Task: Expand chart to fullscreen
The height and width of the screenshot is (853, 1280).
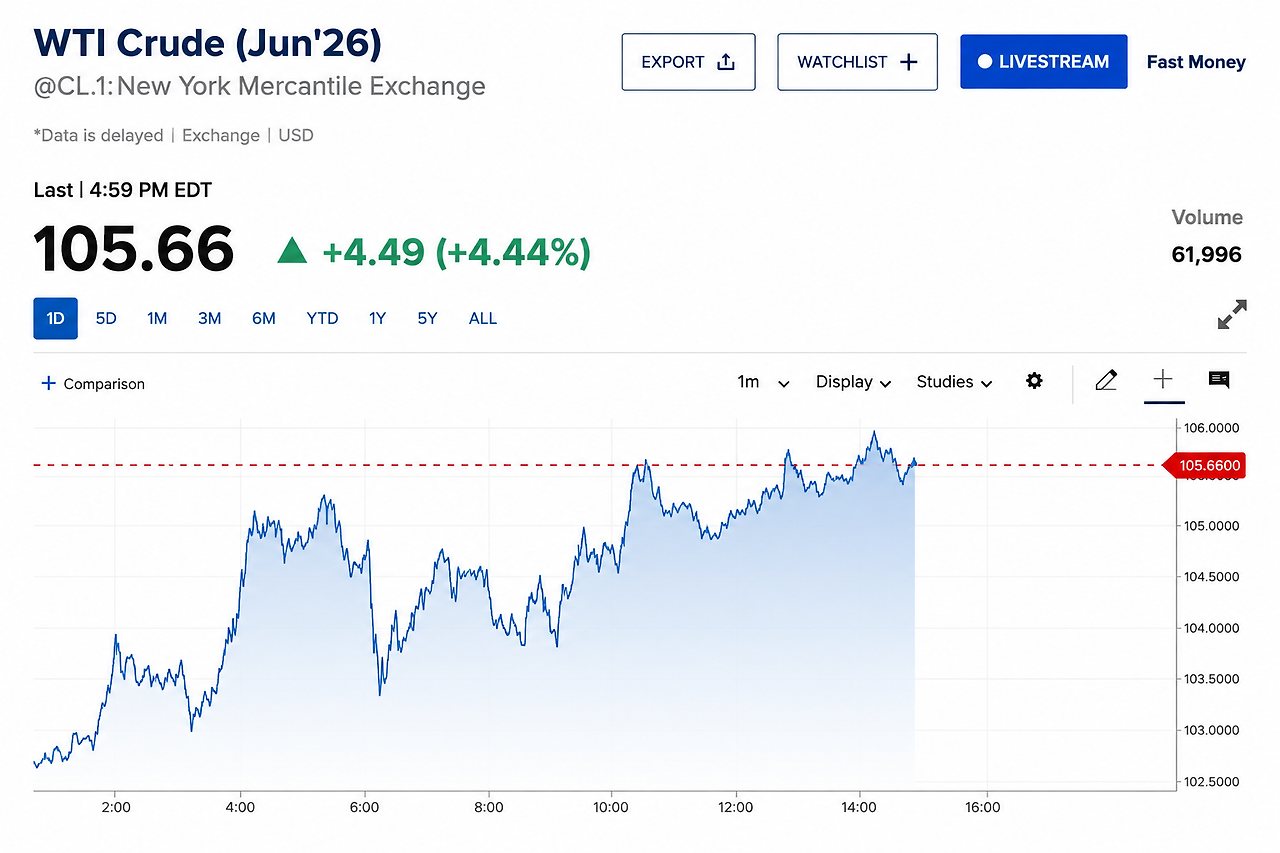Action: [1232, 315]
